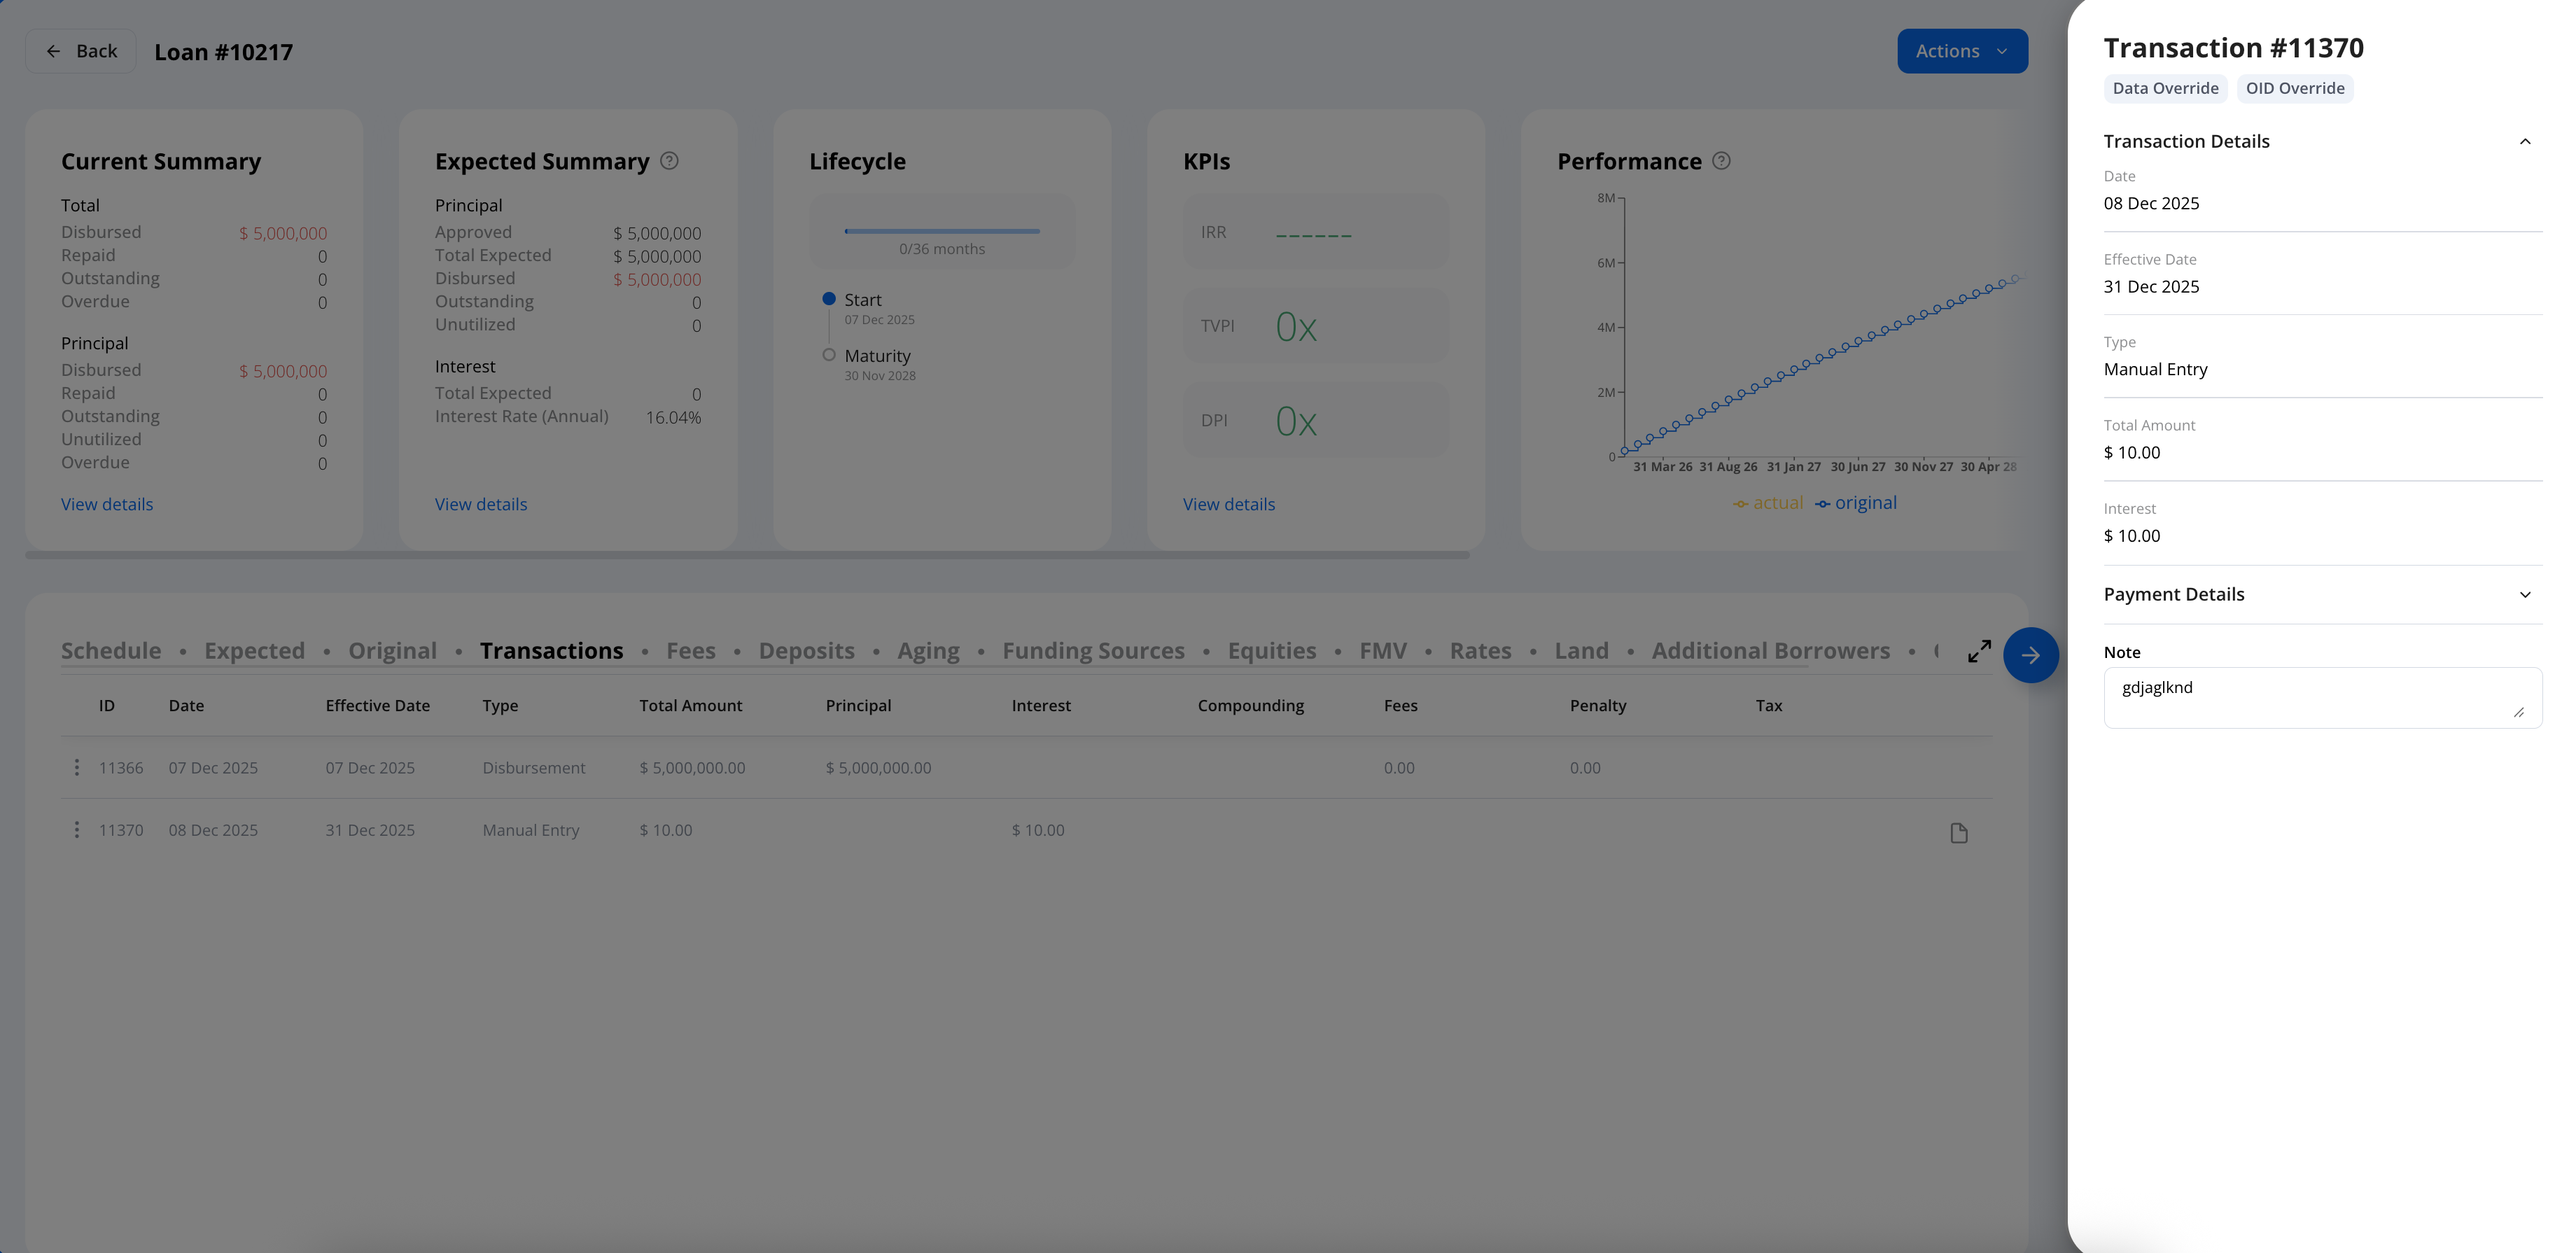Select the Transactions tab
The image size is (2576, 1253).
point(551,650)
